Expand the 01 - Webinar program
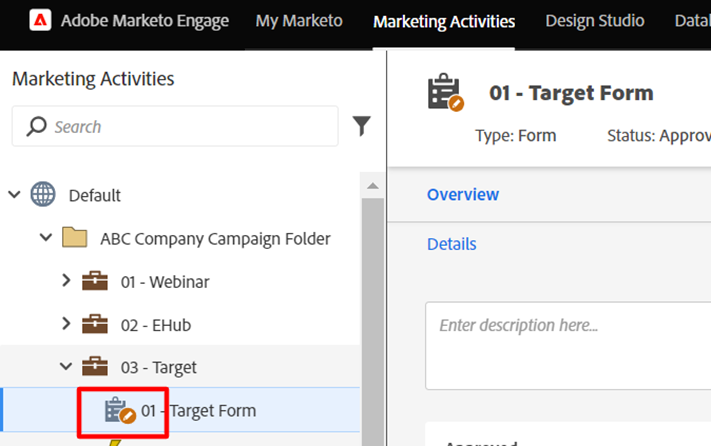Viewport: 711px width, 446px height. [x=66, y=281]
